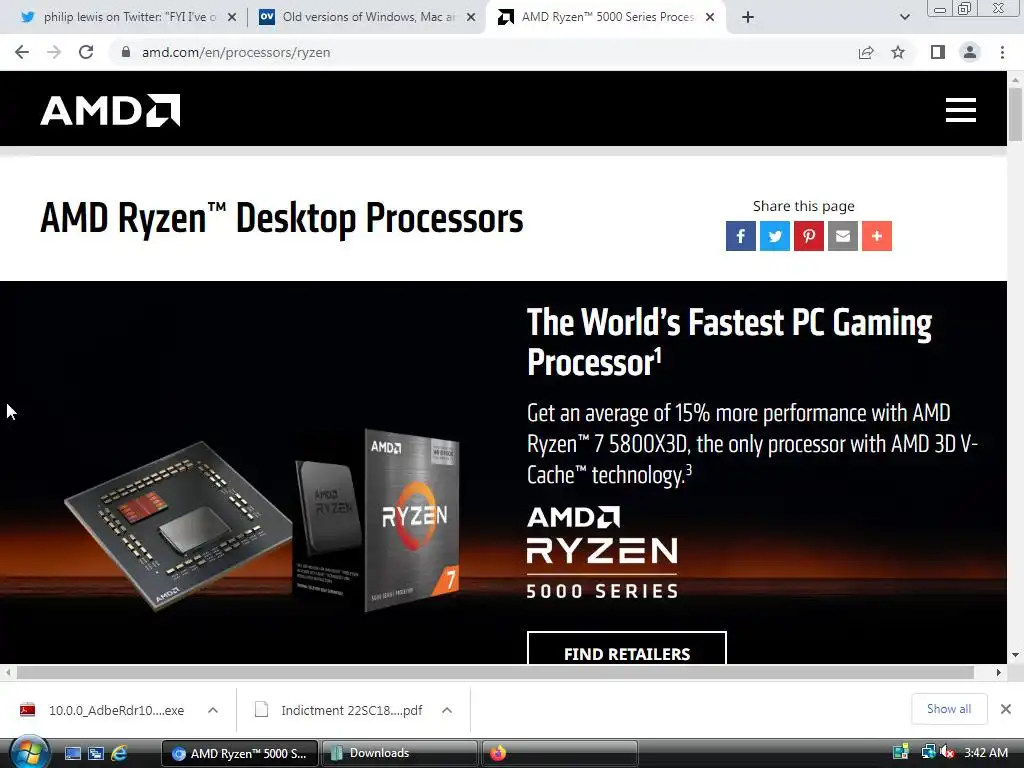Image resolution: width=1024 pixels, height=768 pixels.
Task: Open the tab search dropdown arrow
Action: click(x=904, y=17)
